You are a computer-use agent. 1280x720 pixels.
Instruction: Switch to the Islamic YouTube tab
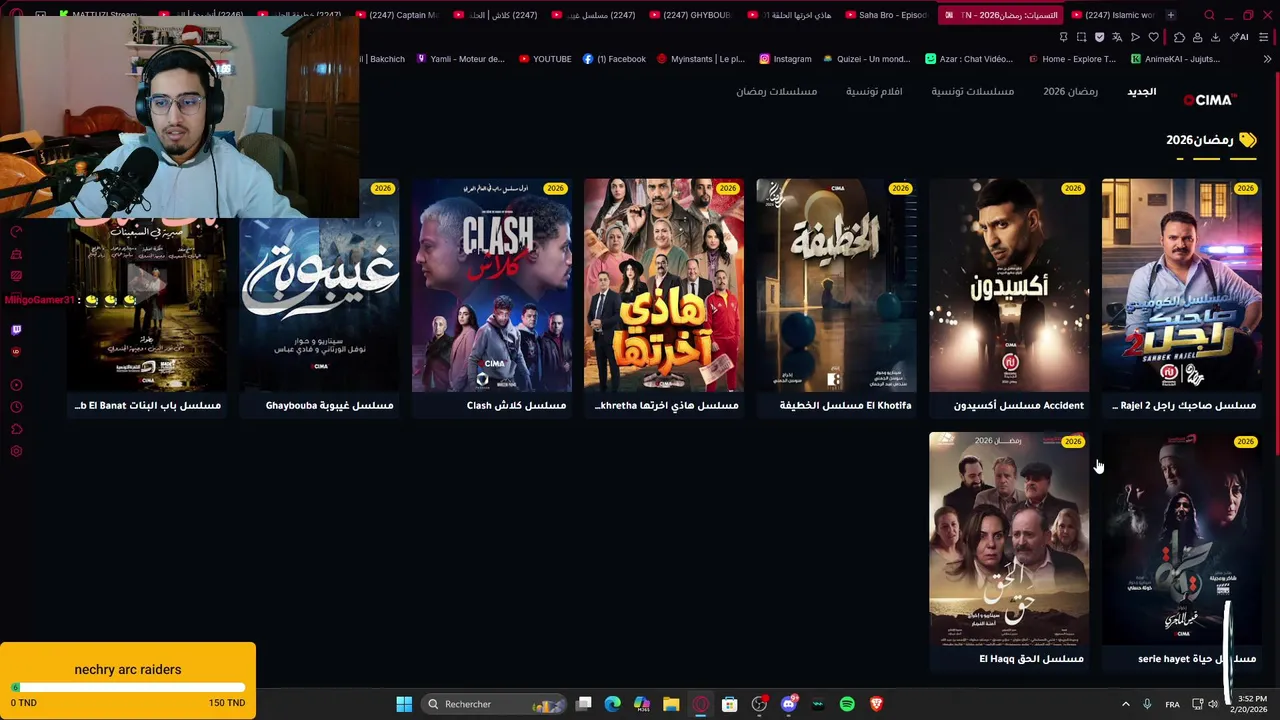pyautogui.click(x=1112, y=15)
